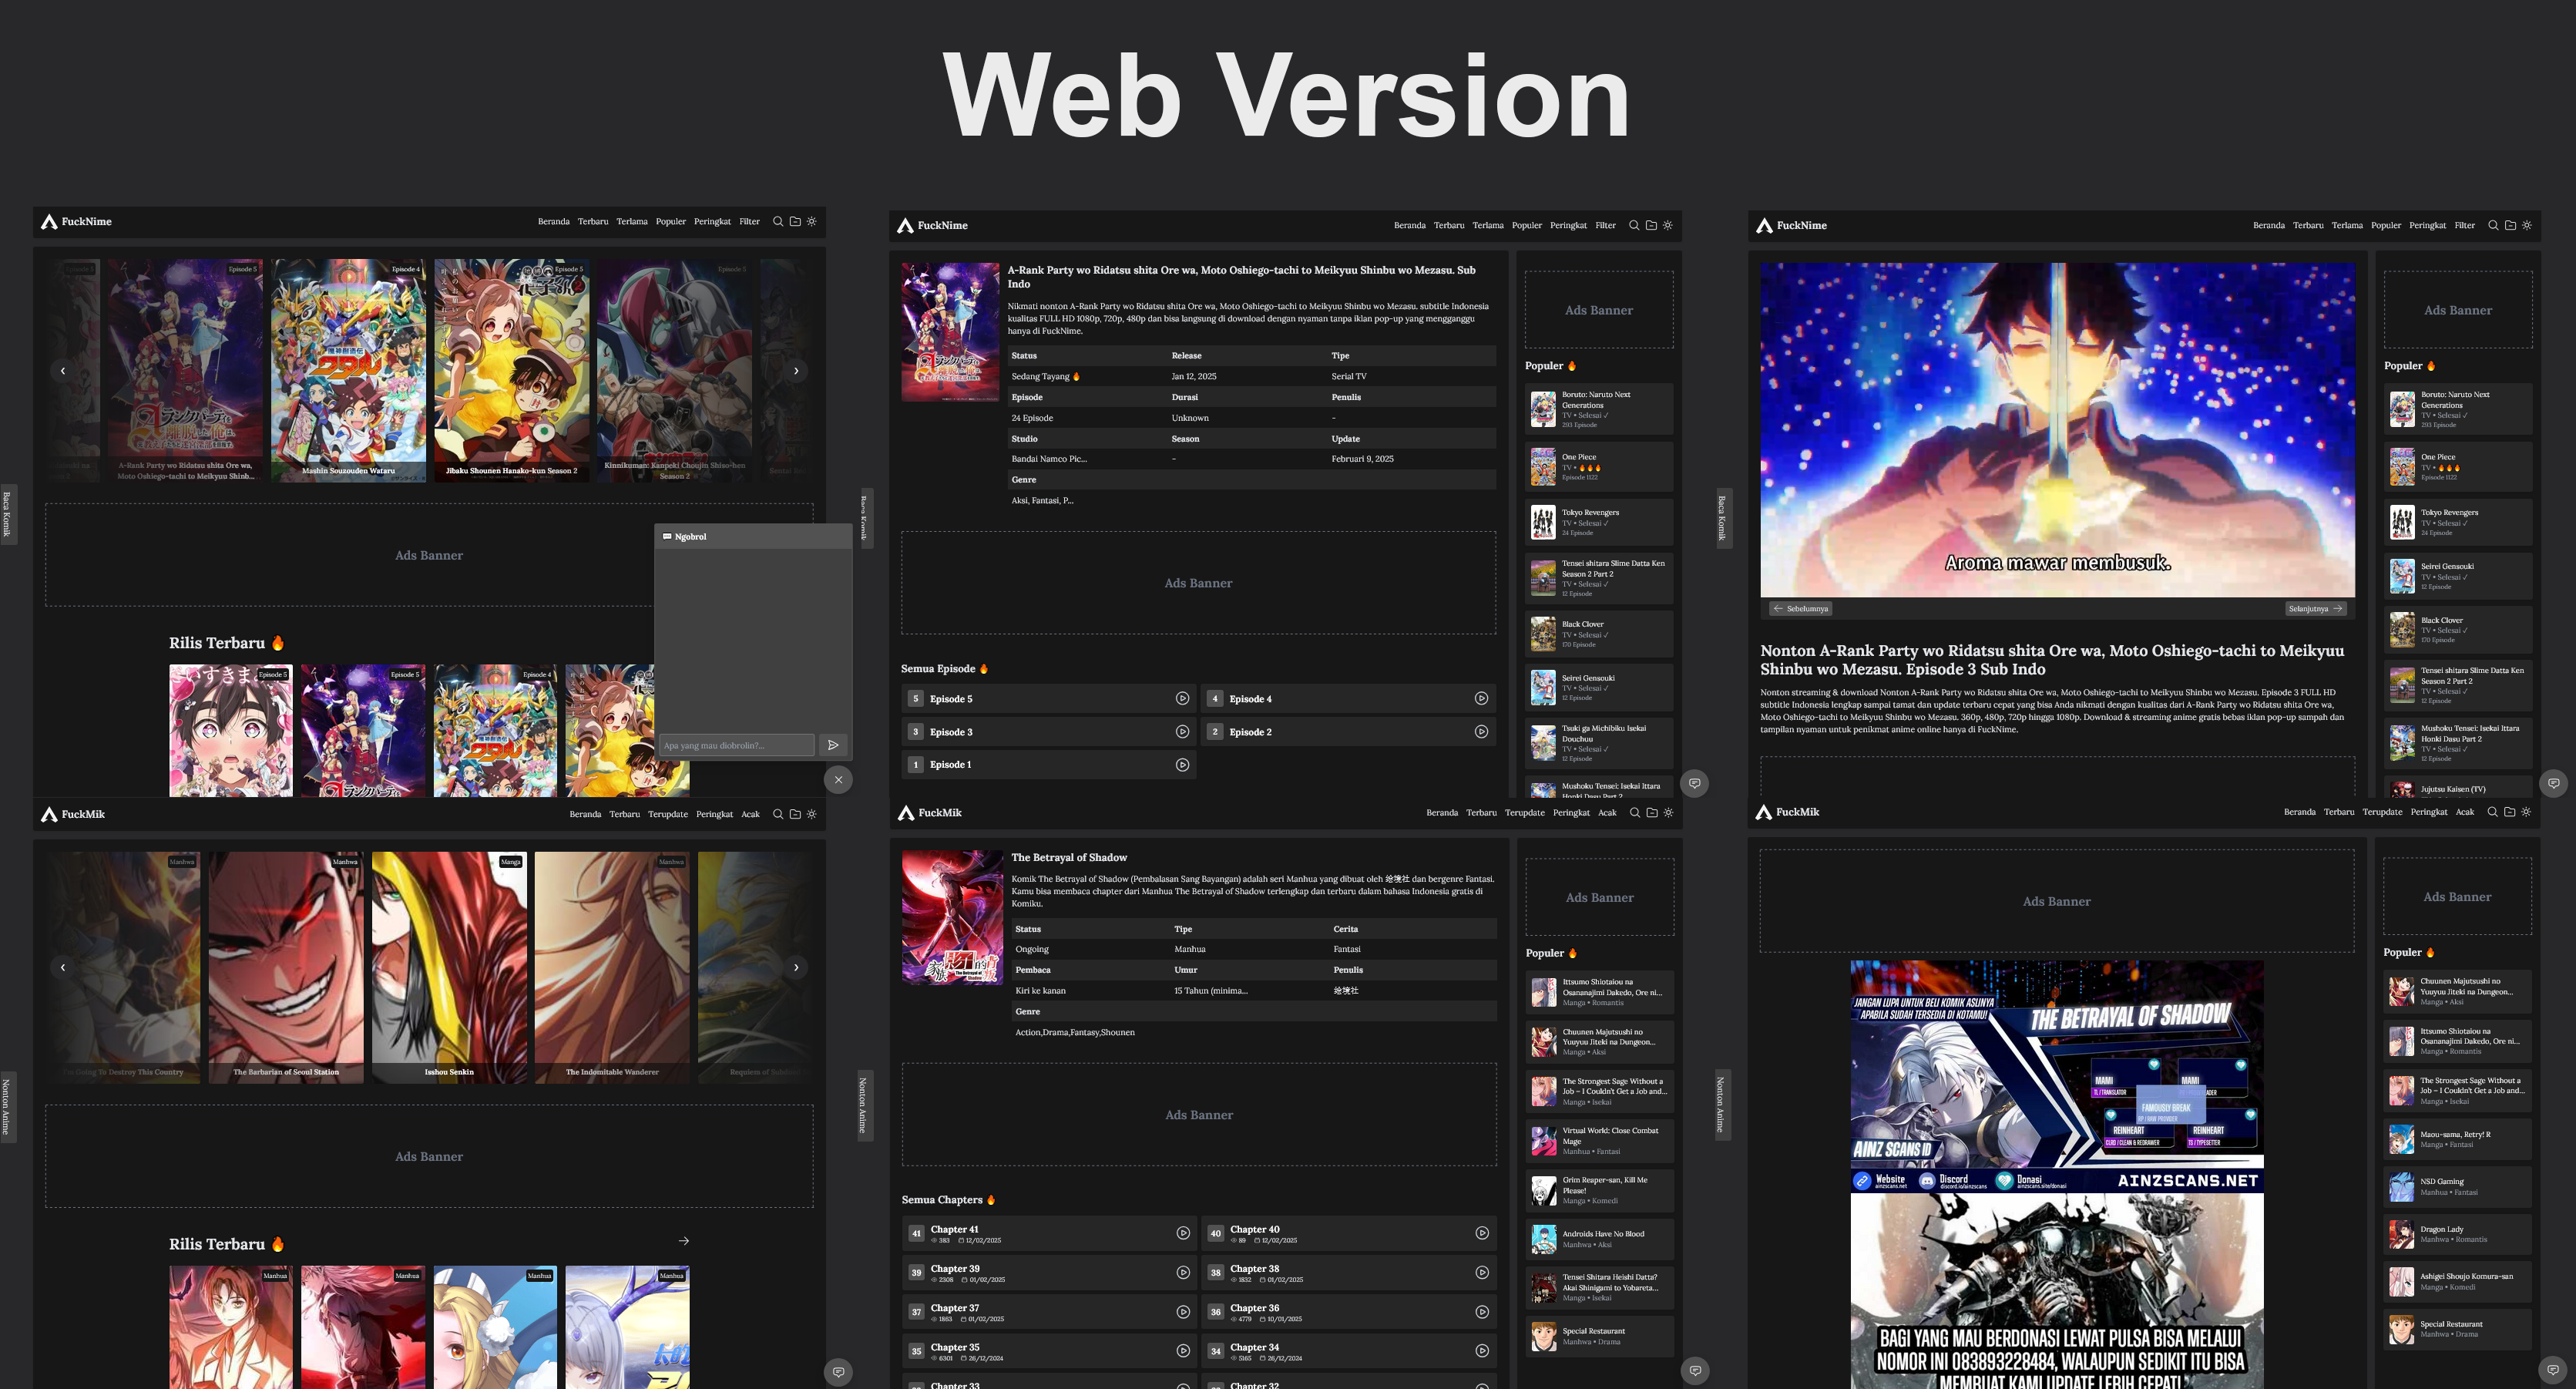Open search on FuckNime episode player page
This screenshot has width=2576, height=1389.
click(x=2493, y=225)
